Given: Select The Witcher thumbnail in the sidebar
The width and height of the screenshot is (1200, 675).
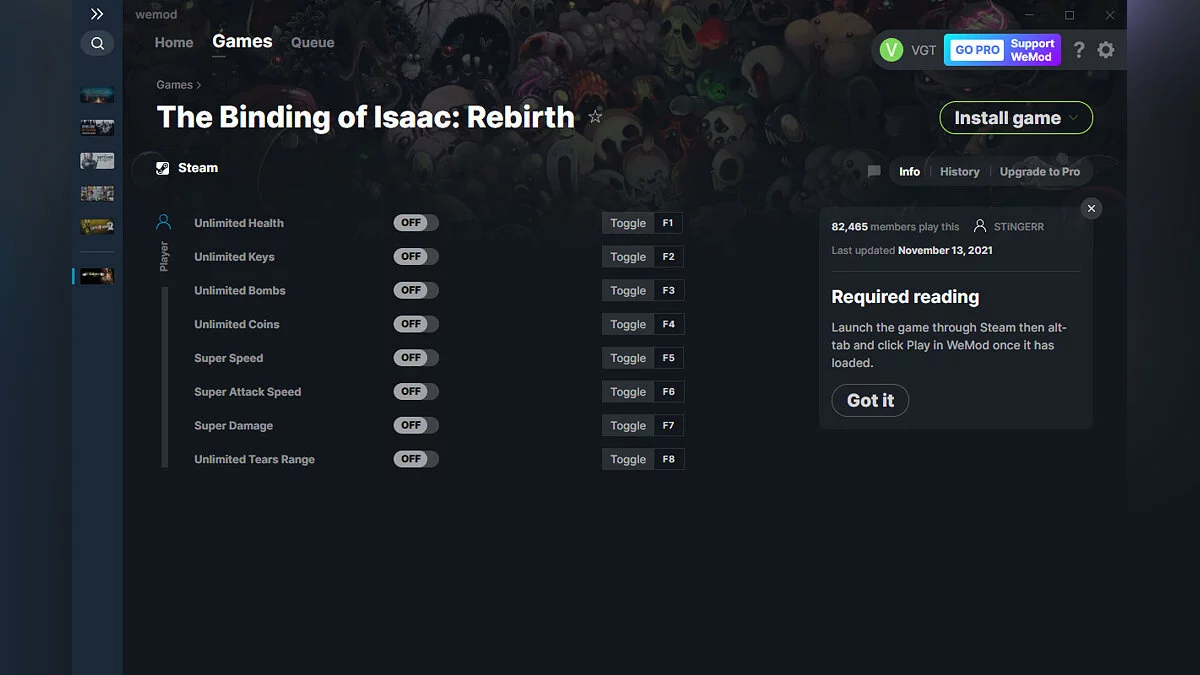Looking at the screenshot, I should click(x=96, y=160).
